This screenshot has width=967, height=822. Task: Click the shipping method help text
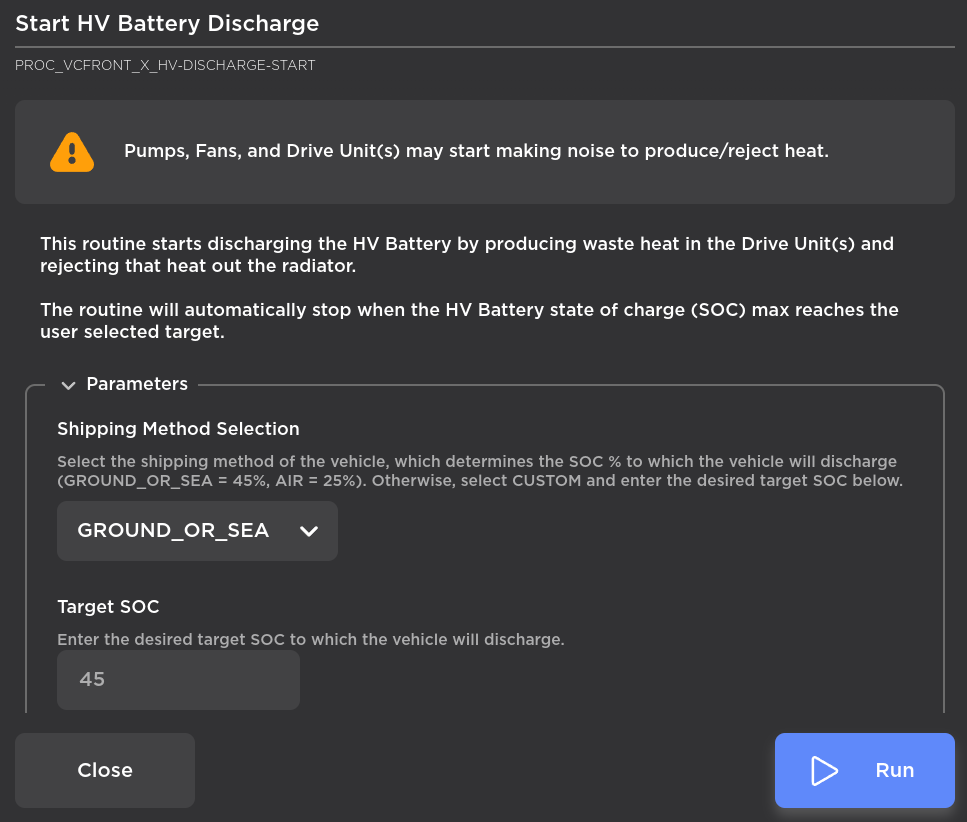[478, 471]
